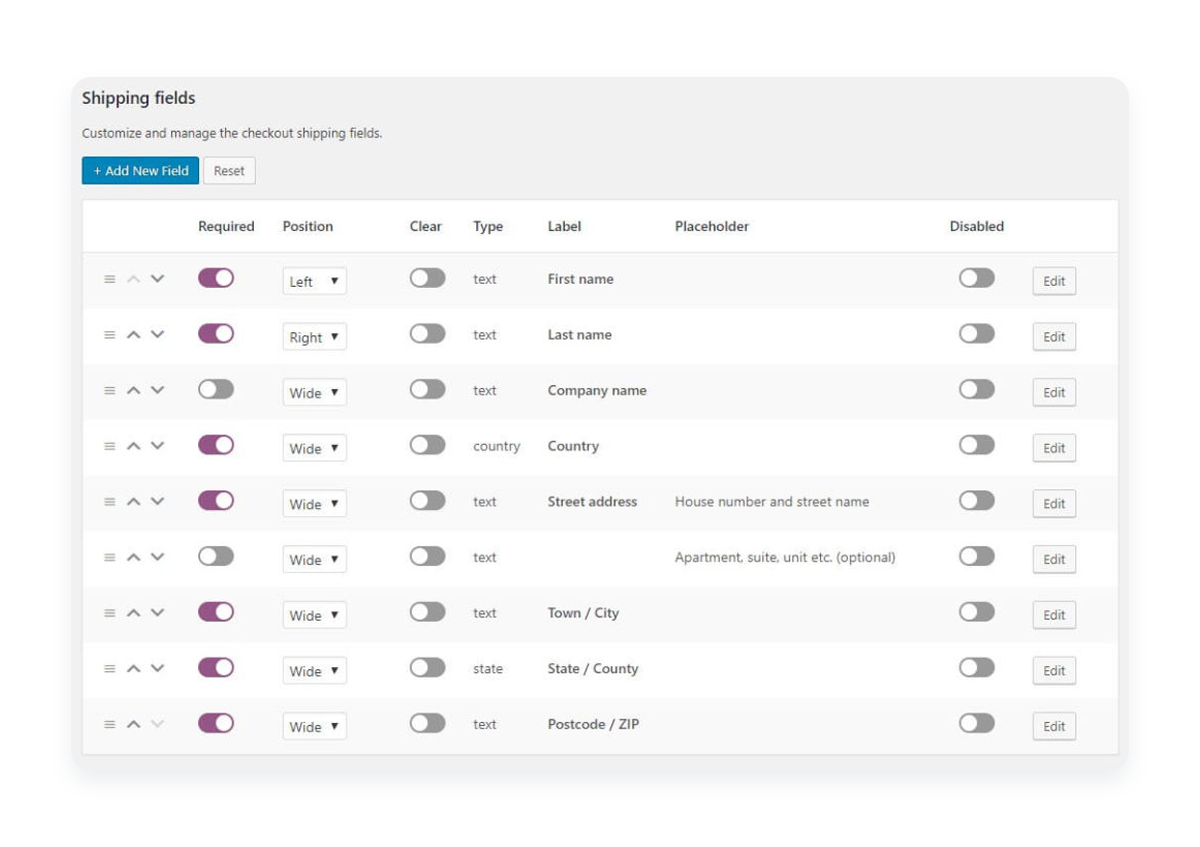Move State / County row down
This screenshot has height=847, width=1200.
(157, 669)
